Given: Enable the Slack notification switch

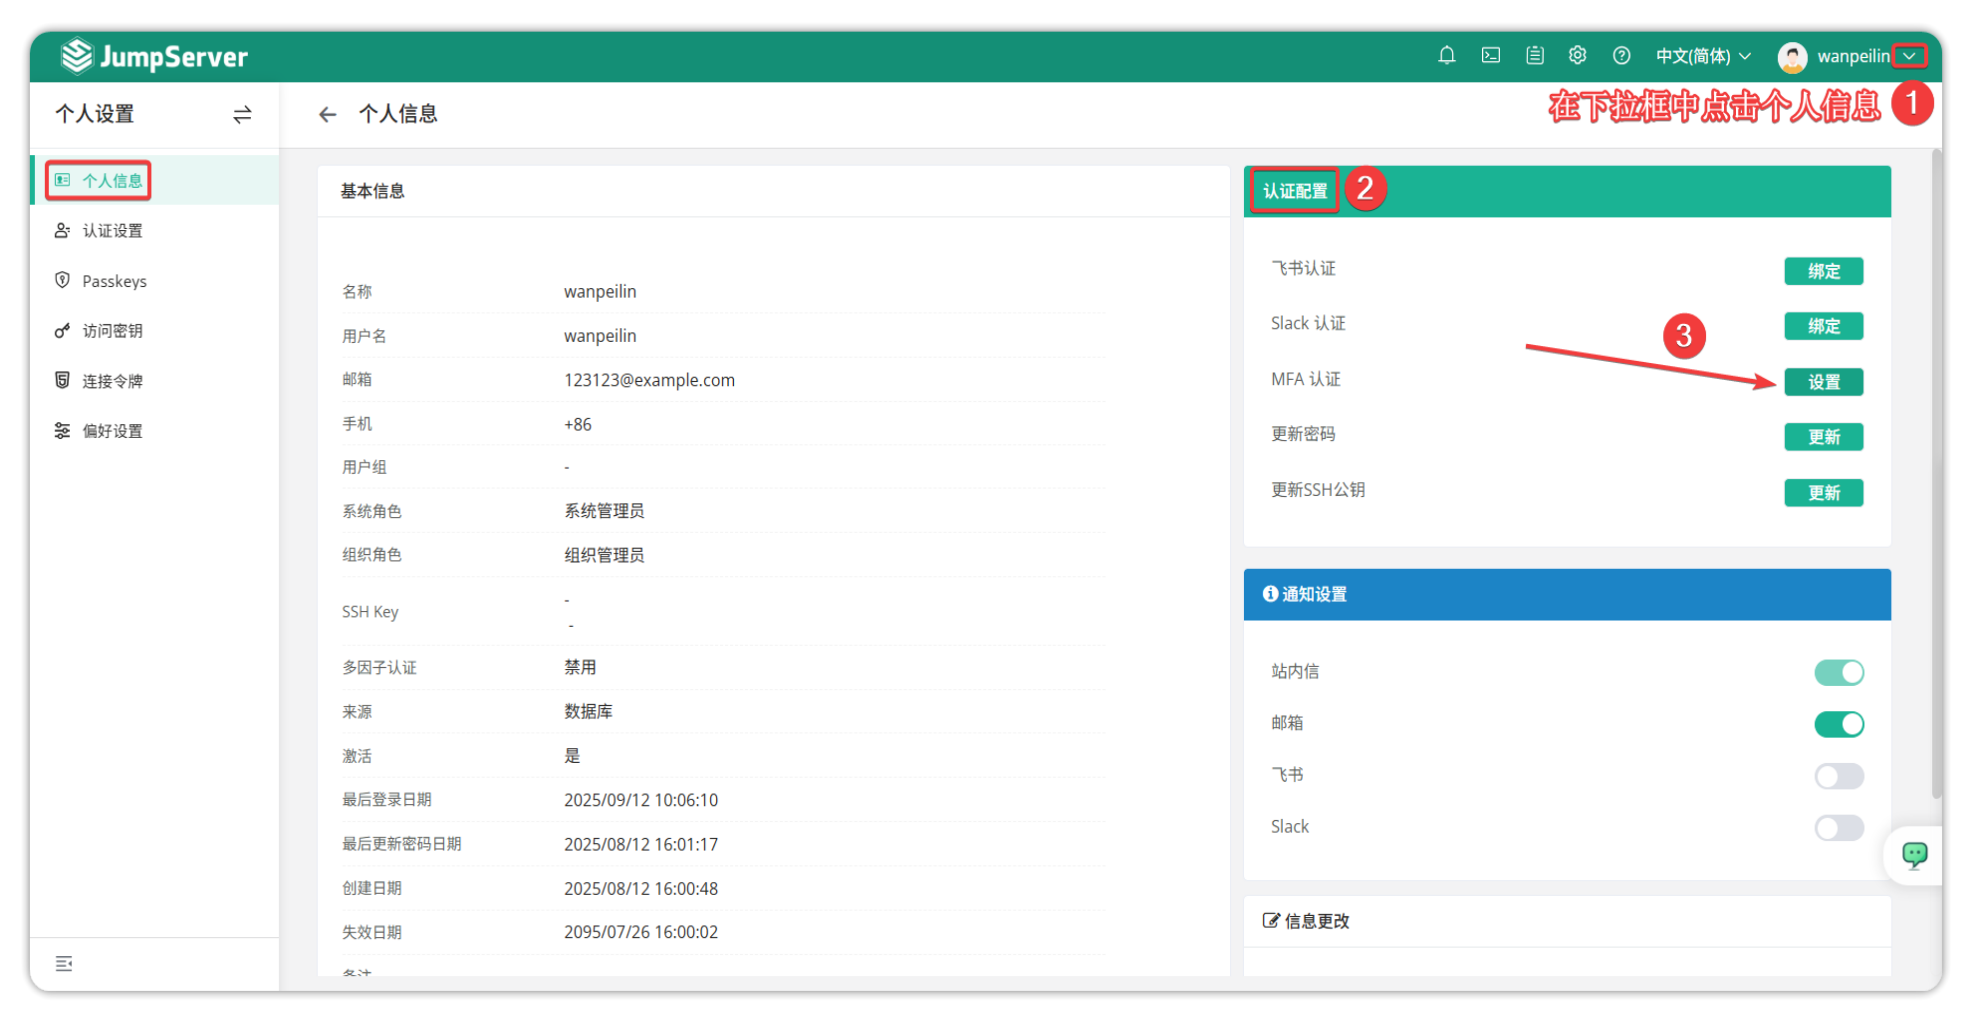Looking at the screenshot, I should (x=1838, y=828).
